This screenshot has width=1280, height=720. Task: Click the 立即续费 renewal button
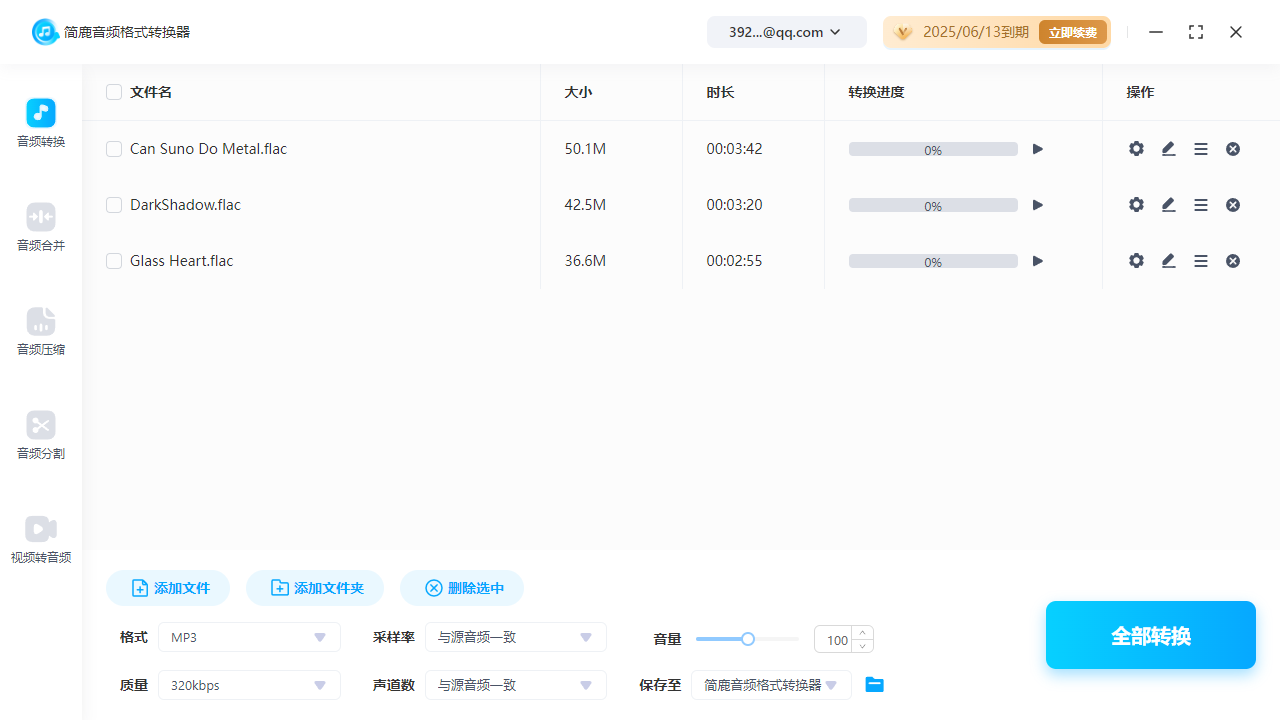pyautogui.click(x=1072, y=31)
